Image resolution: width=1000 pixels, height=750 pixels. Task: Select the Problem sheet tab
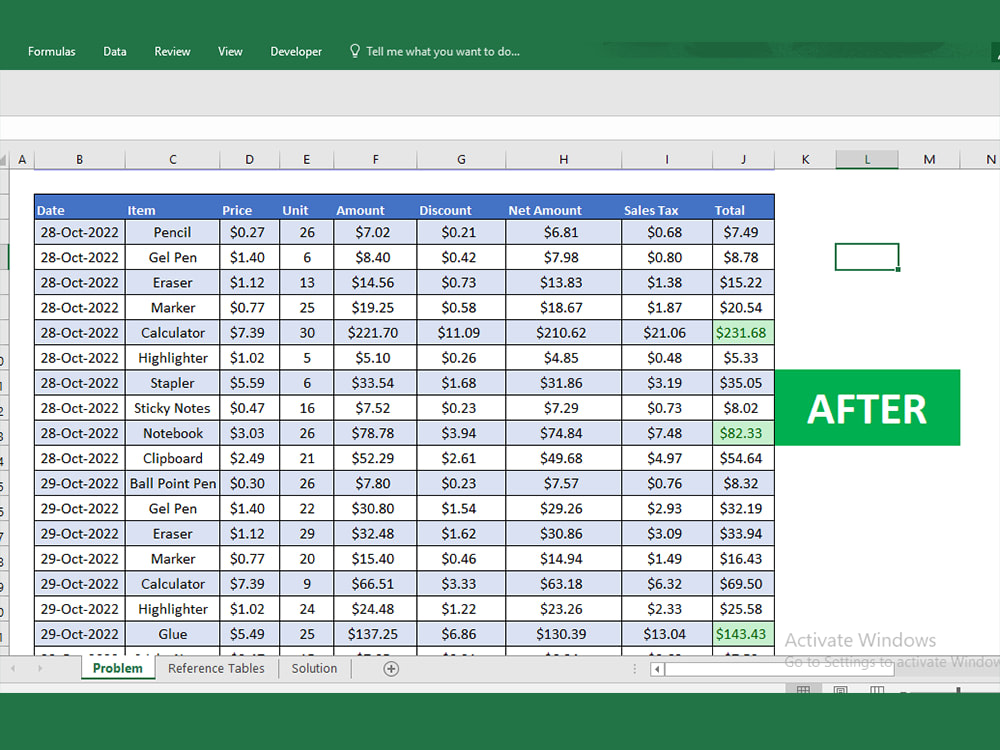pyautogui.click(x=118, y=668)
